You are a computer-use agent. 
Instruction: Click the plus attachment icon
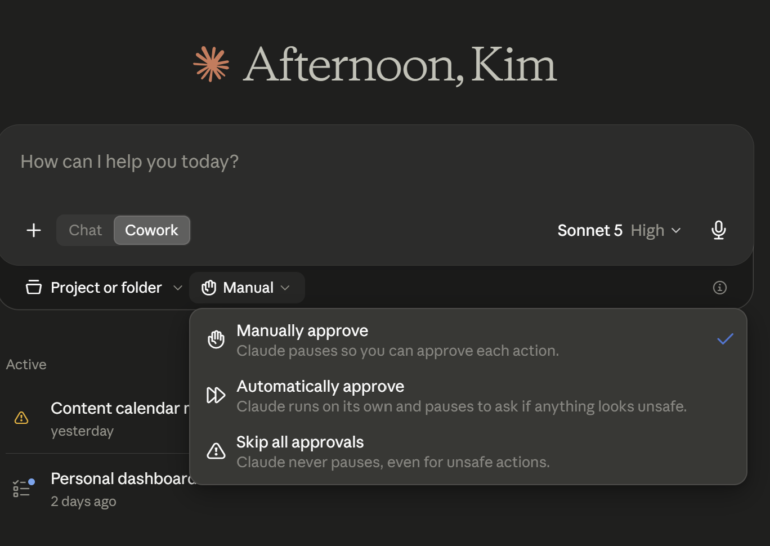pyautogui.click(x=33, y=230)
